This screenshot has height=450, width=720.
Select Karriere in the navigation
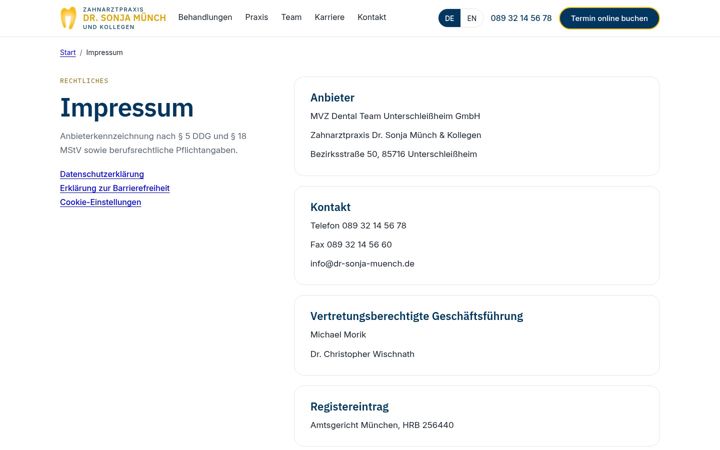(x=329, y=17)
